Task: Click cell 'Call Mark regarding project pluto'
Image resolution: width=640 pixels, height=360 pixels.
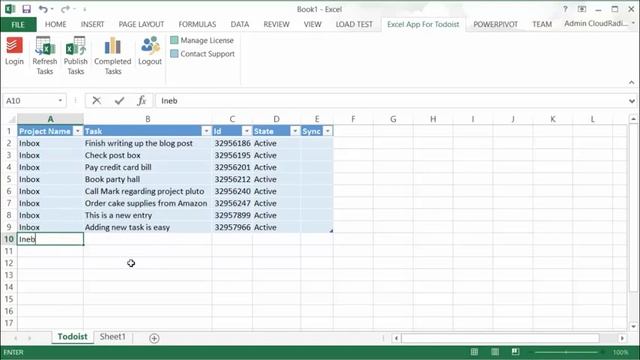Action: 148,191
